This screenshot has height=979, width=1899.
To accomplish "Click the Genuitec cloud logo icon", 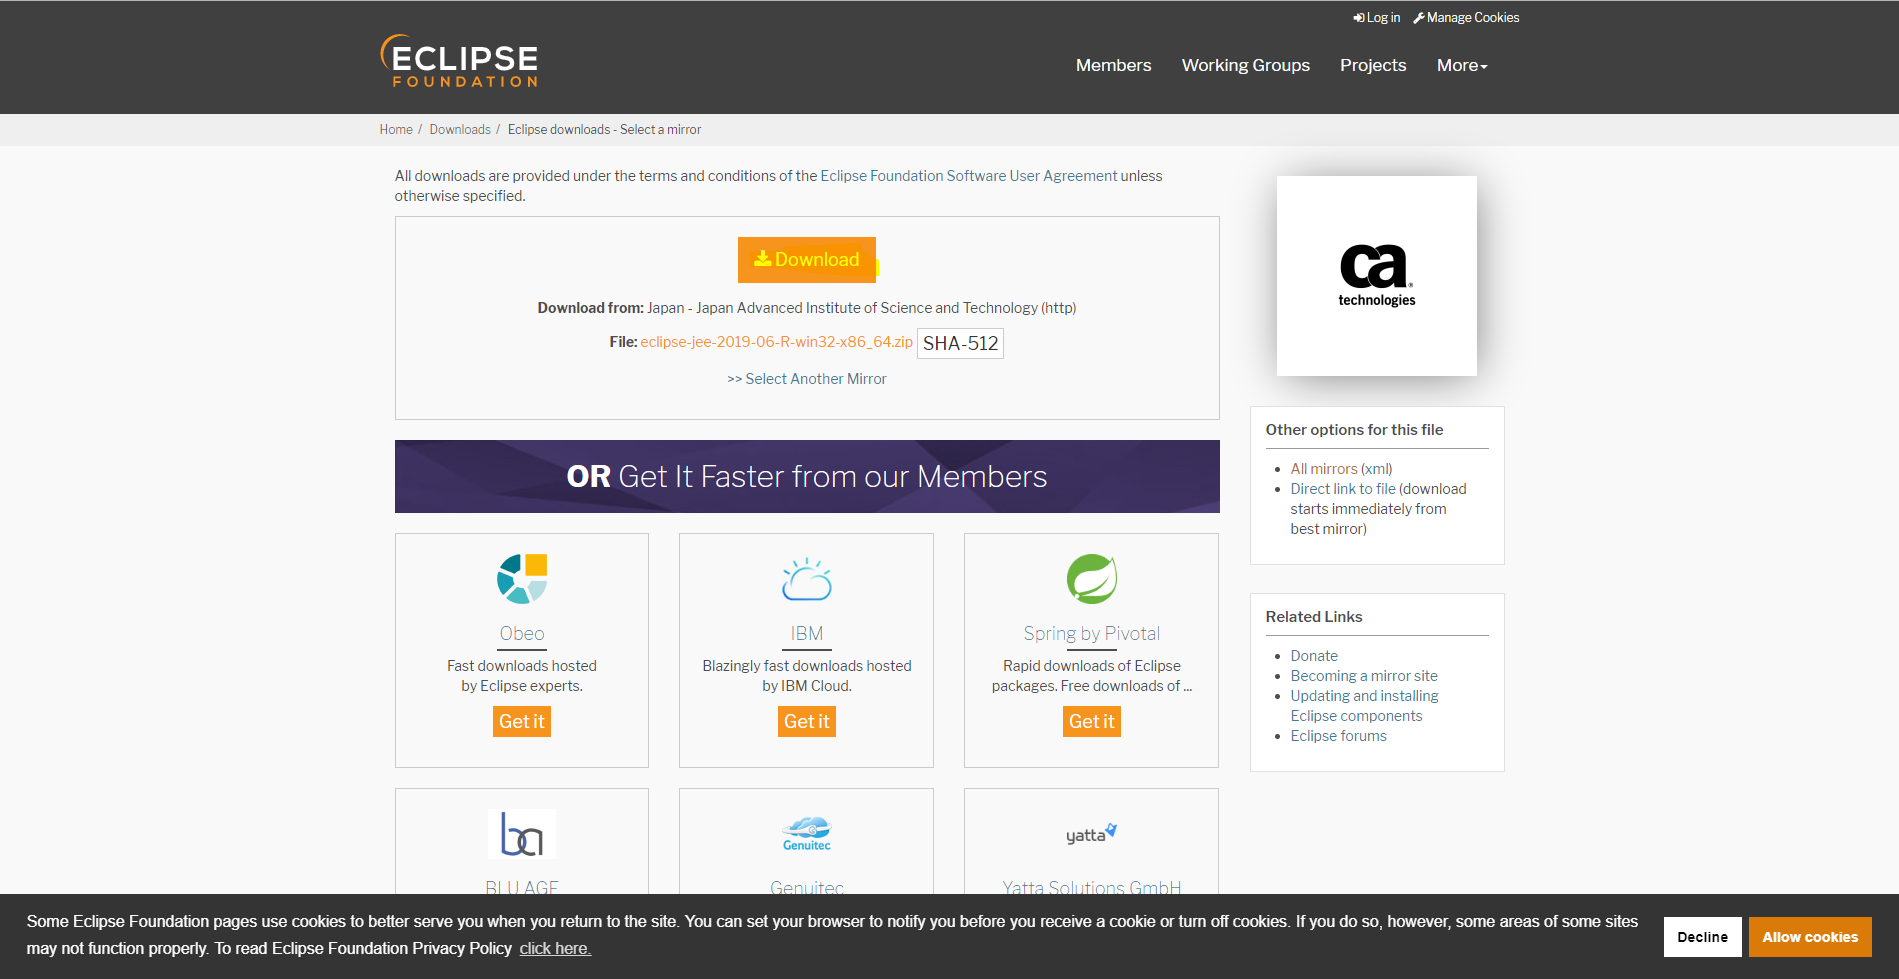I will click(x=807, y=833).
